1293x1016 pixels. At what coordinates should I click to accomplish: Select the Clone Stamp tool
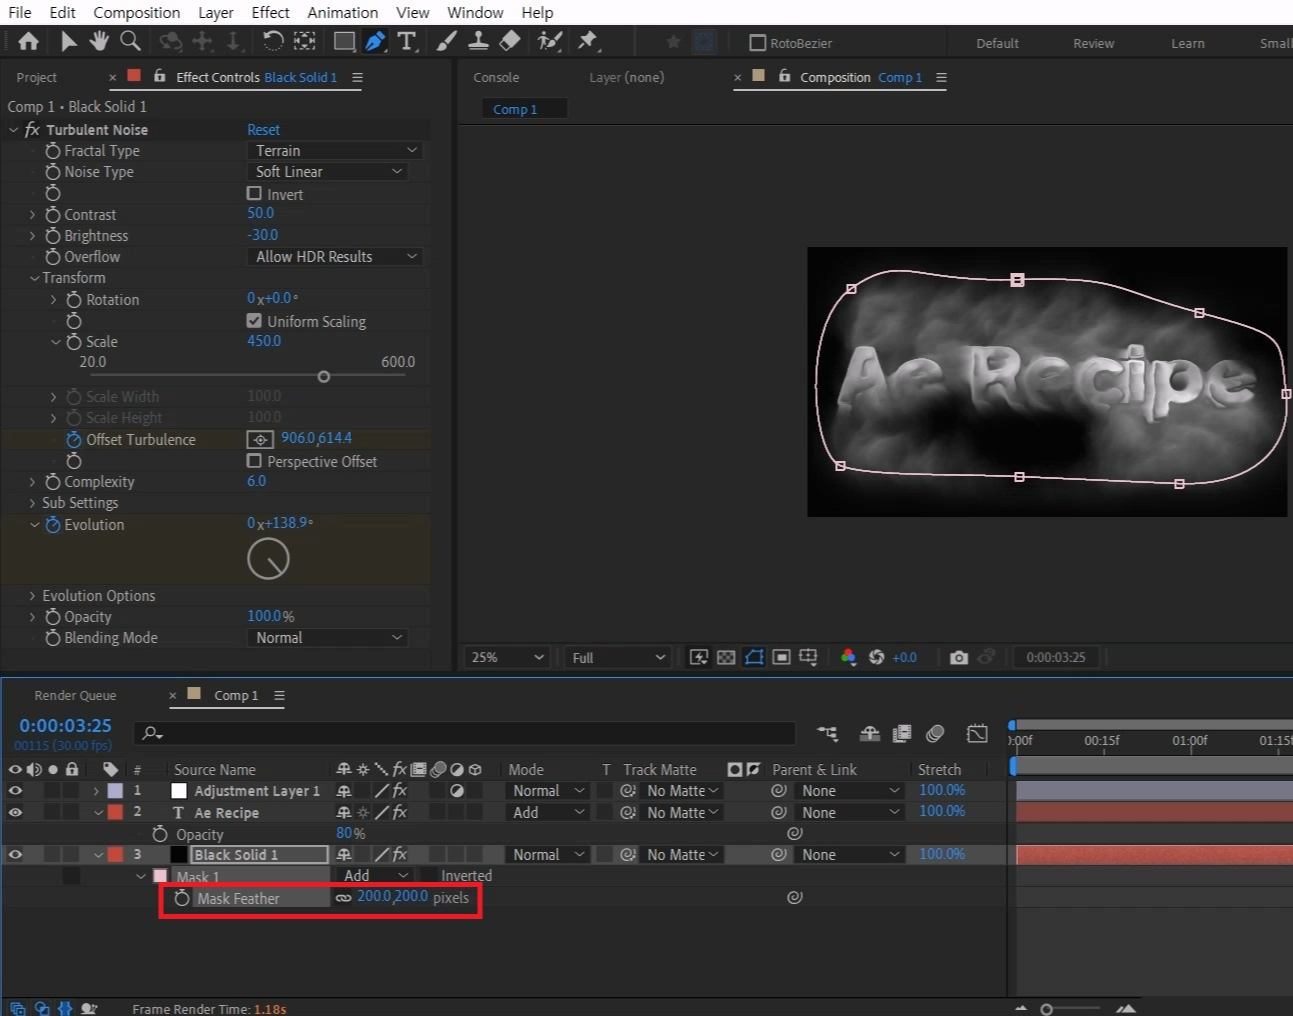[x=479, y=41]
